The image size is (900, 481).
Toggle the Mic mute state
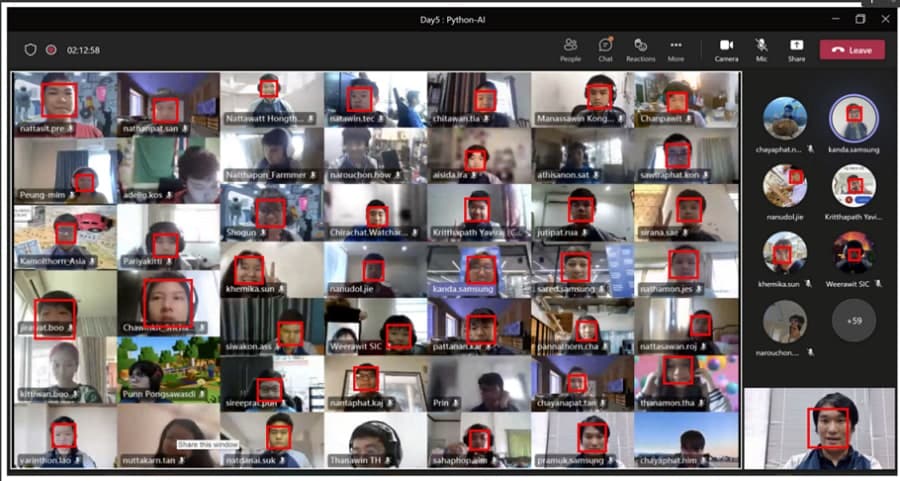tap(761, 49)
